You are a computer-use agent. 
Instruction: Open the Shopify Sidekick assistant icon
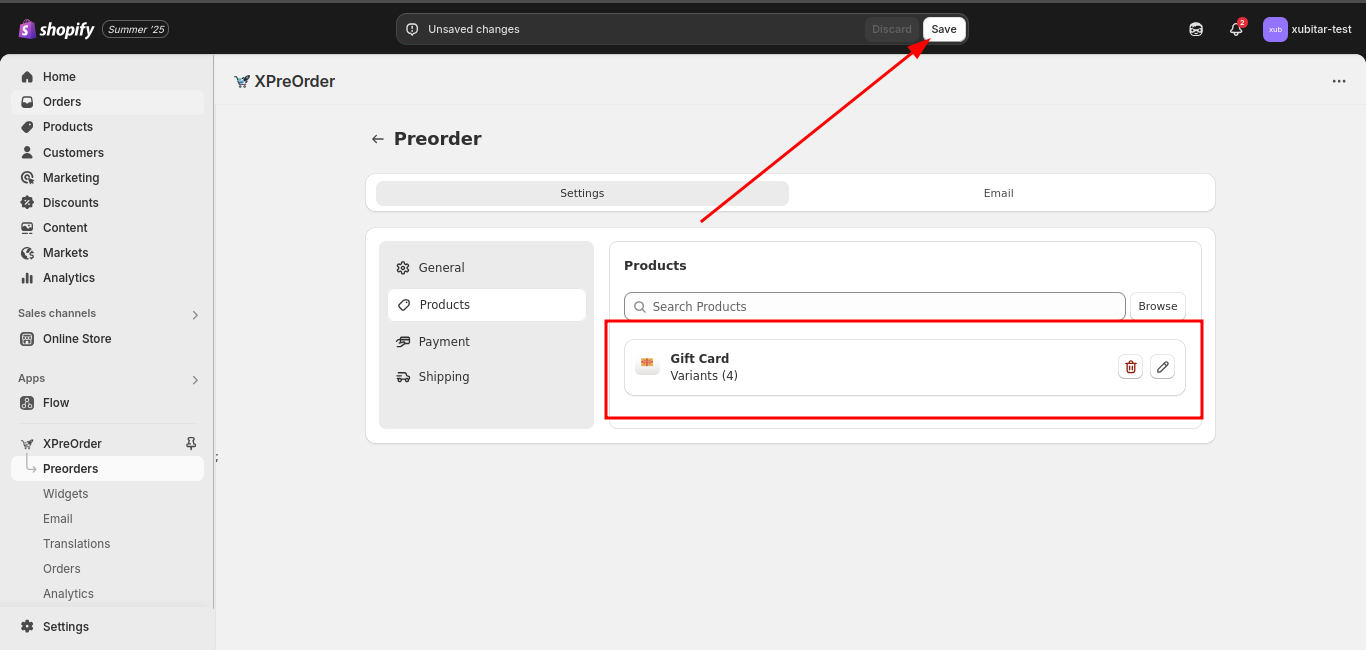tap(1196, 29)
